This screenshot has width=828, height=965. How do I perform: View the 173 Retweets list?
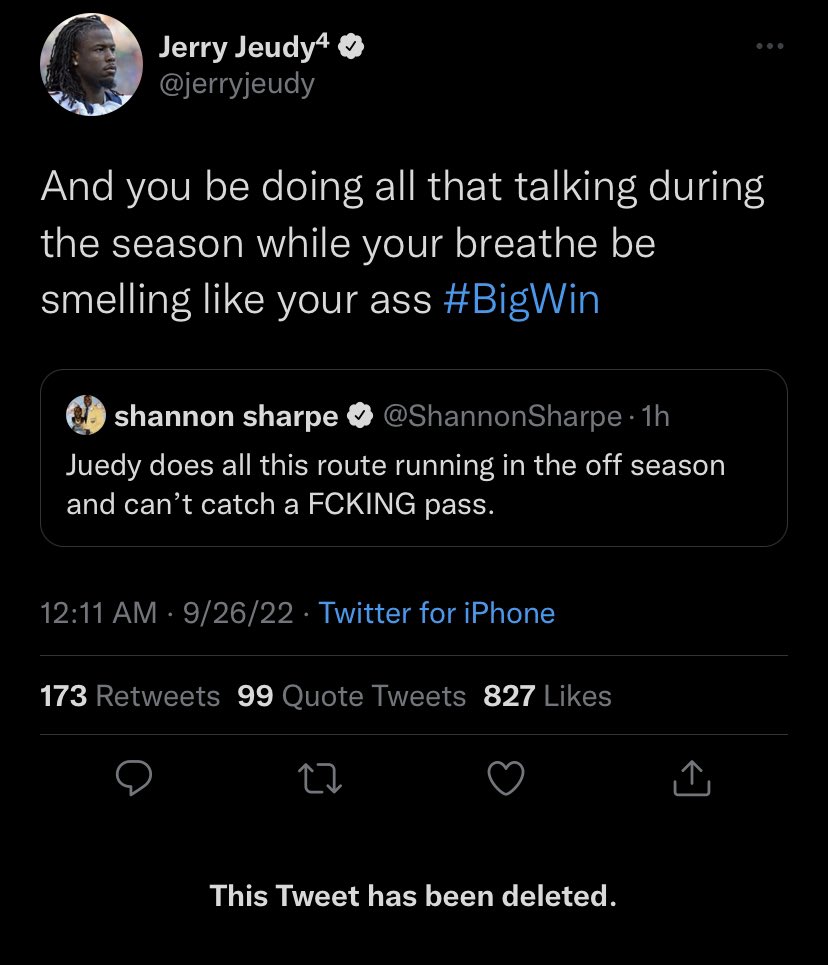click(x=130, y=696)
